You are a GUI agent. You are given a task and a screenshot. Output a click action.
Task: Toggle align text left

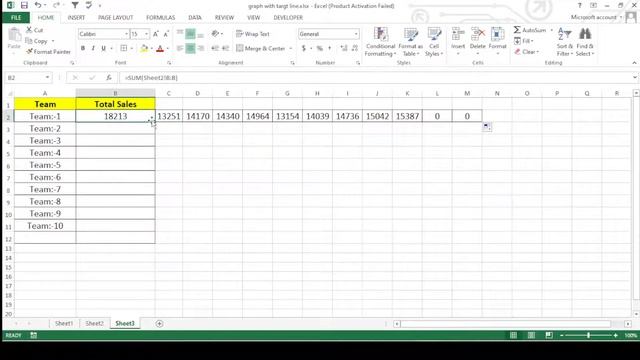click(x=180, y=48)
